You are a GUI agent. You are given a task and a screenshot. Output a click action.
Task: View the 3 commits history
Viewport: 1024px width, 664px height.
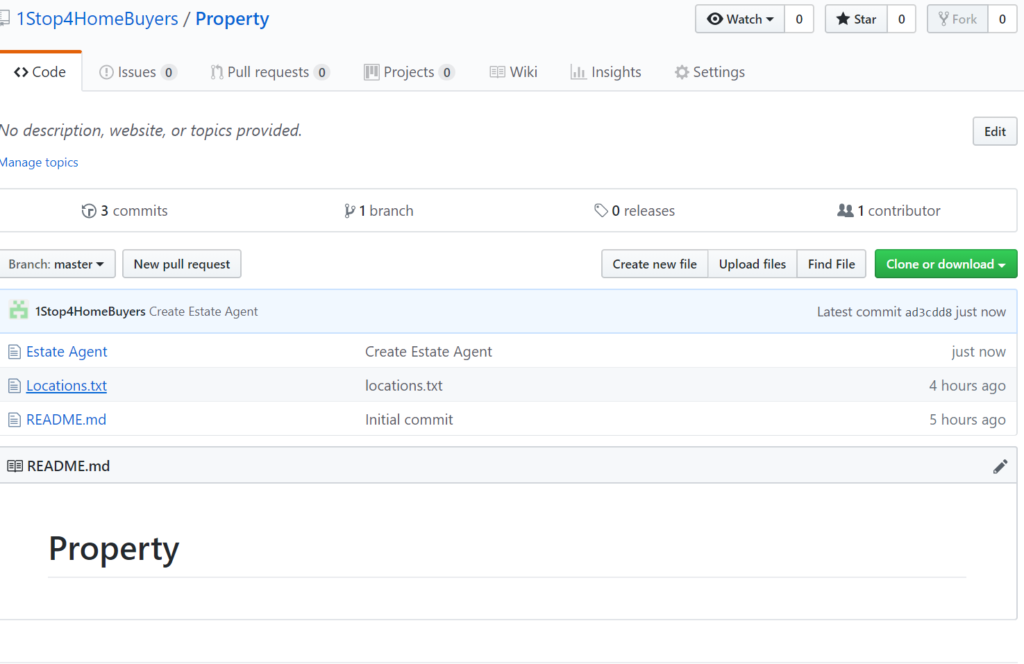124,211
